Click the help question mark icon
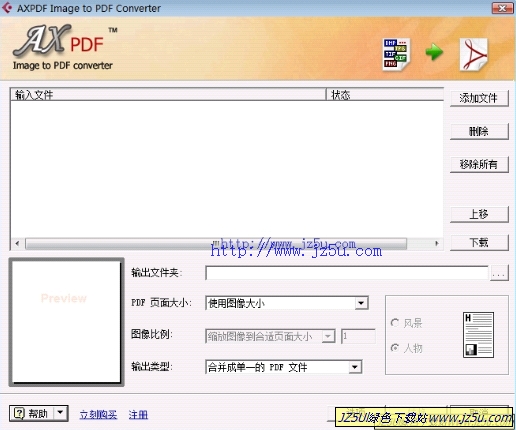 pos(19,413)
